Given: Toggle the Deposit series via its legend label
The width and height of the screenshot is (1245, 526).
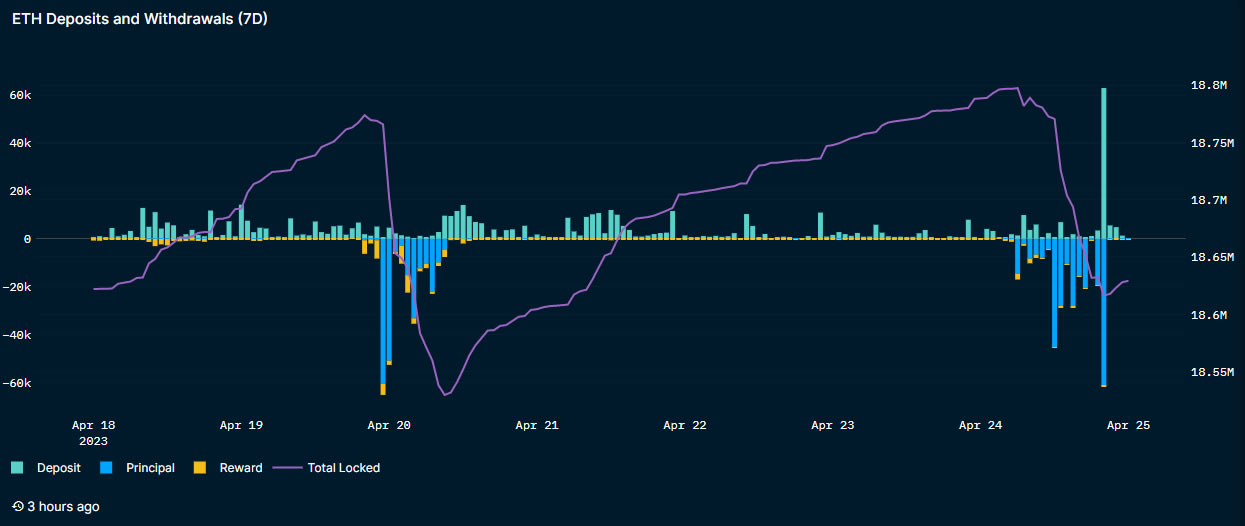Looking at the screenshot, I should [59, 468].
